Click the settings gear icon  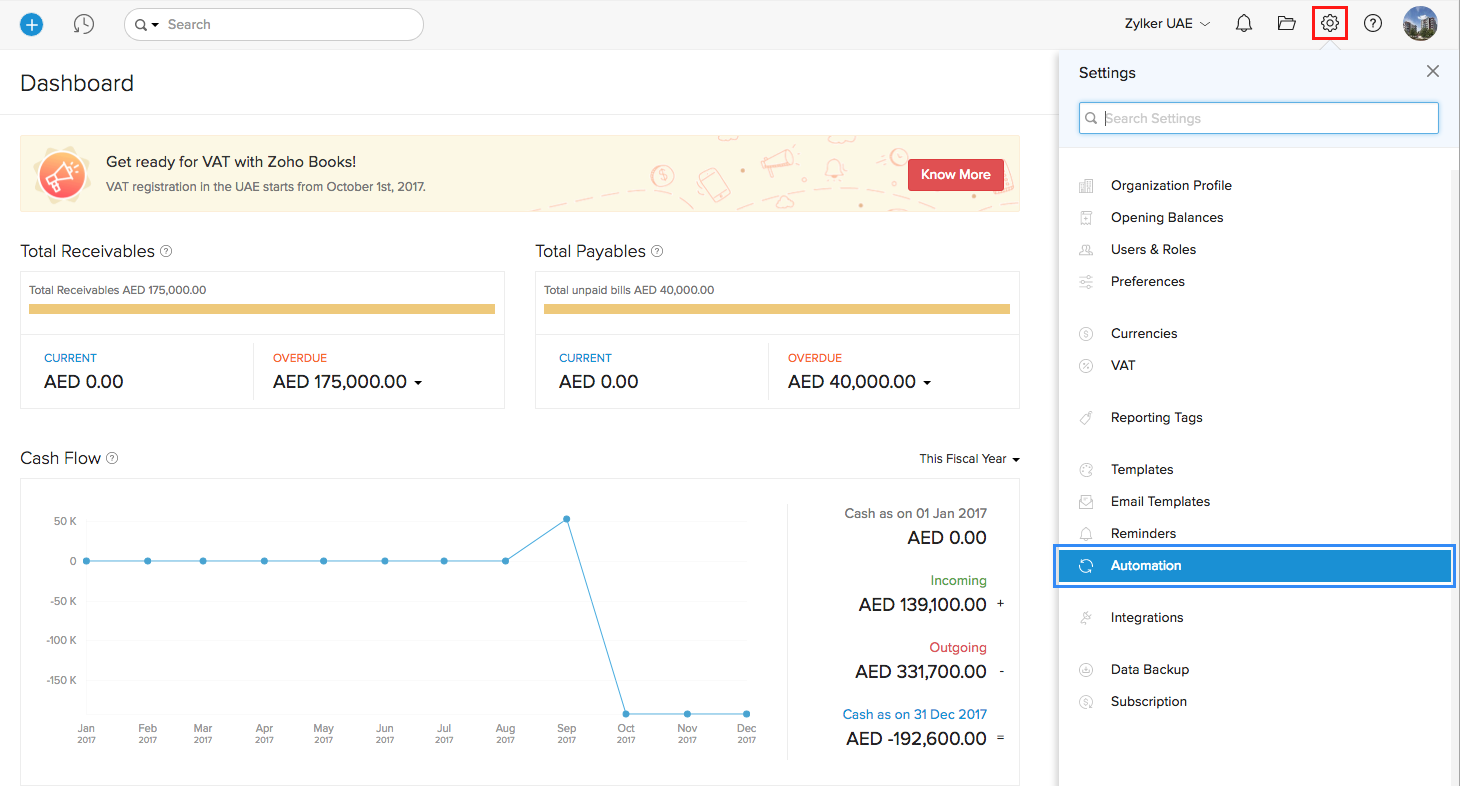pos(1330,23)
